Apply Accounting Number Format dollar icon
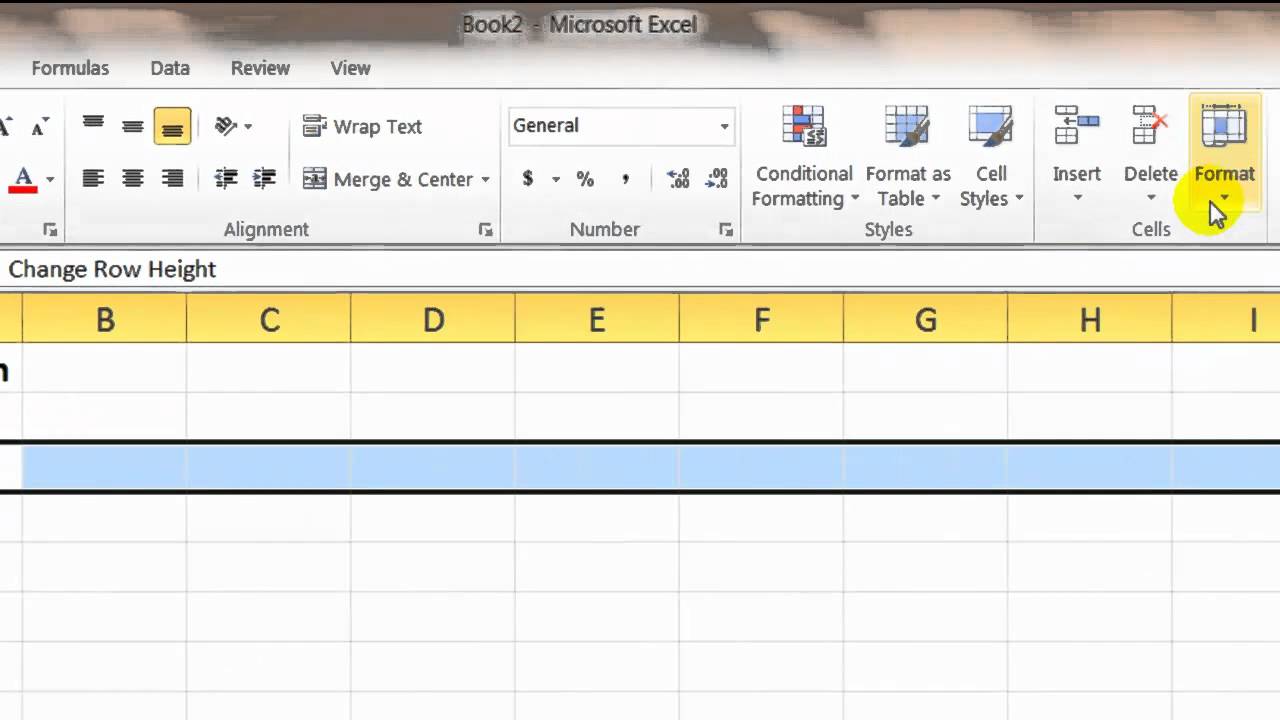The height and width of the screenshot is (720, 1280). coord(528,179)
